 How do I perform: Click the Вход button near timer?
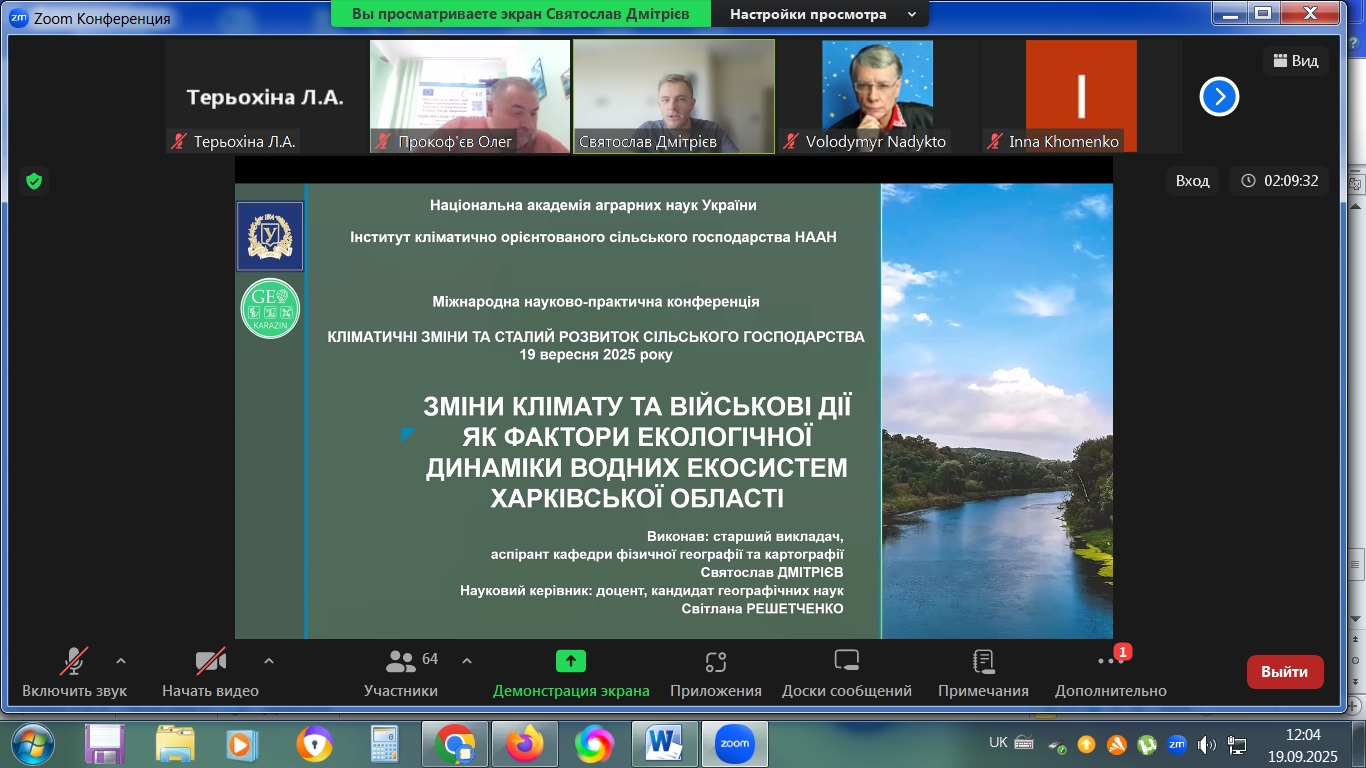[1192, 181]
